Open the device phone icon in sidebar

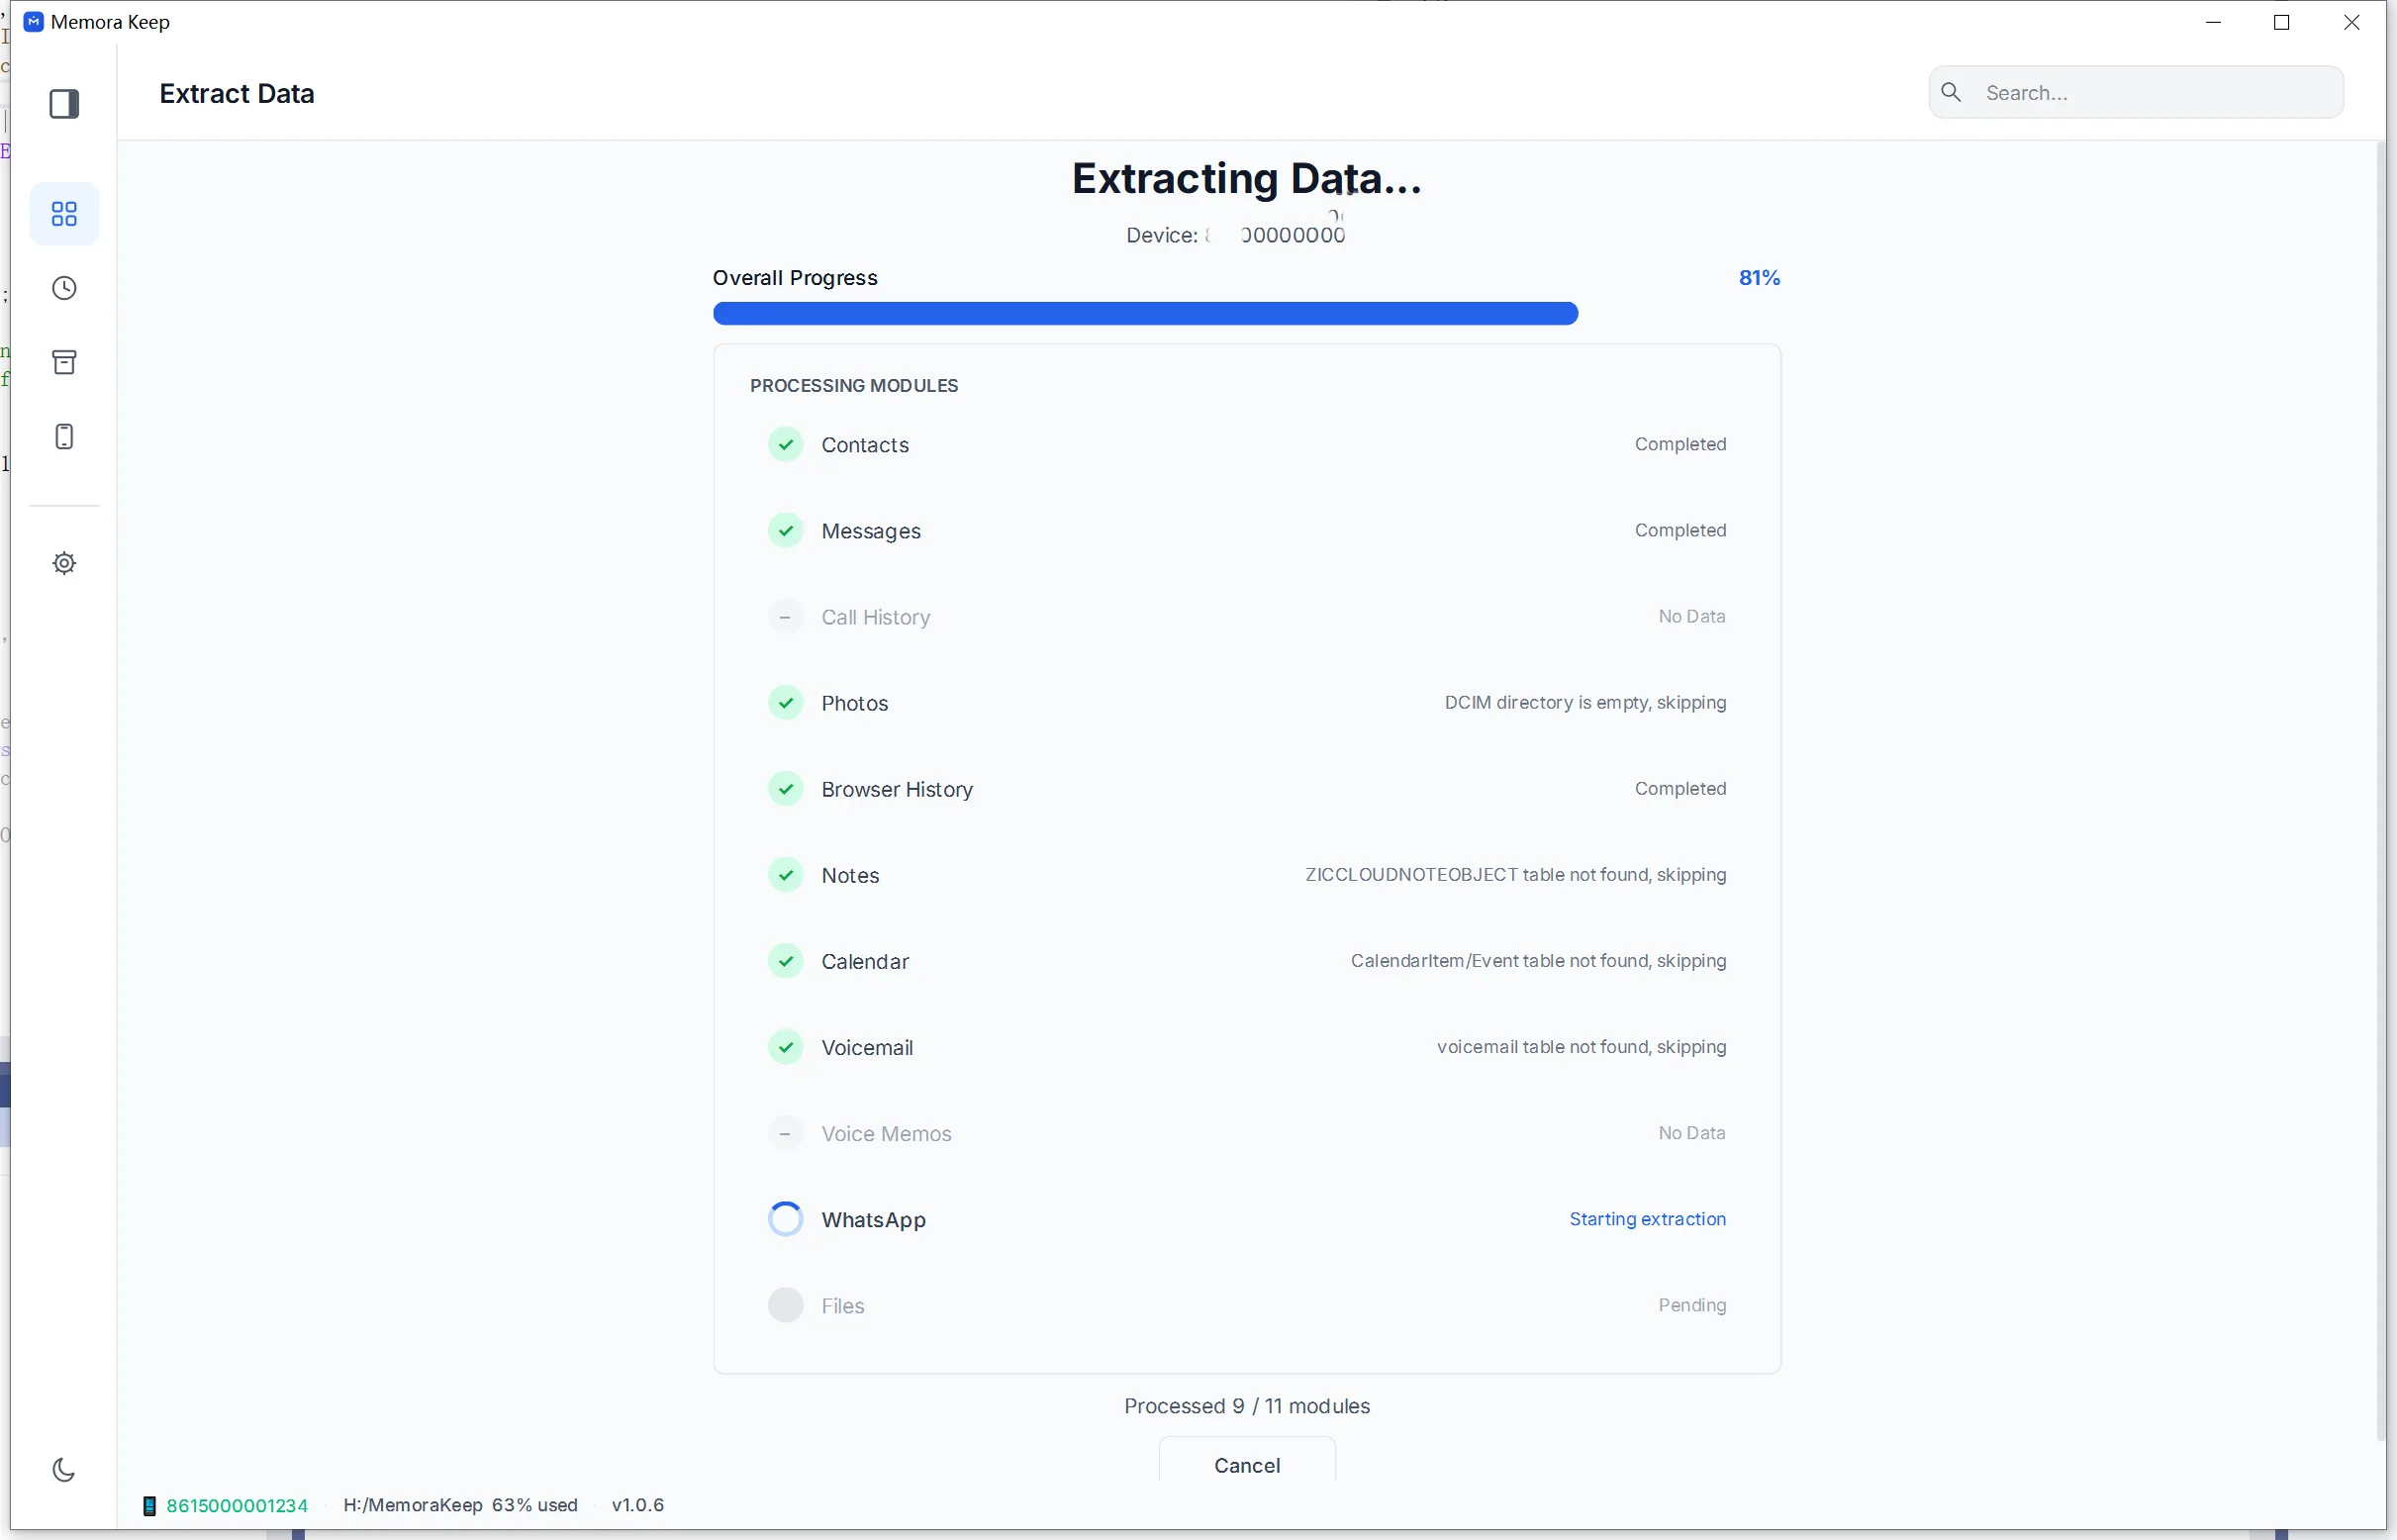(x=64, y=437)
